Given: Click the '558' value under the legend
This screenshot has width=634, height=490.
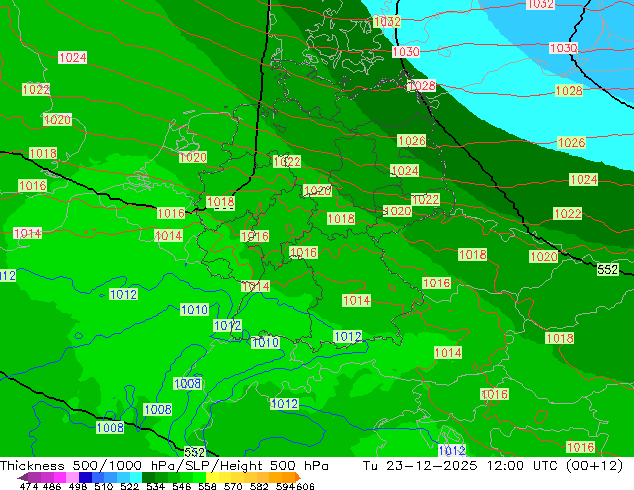Looking at the screenshot, I should (x=207, y=486).
